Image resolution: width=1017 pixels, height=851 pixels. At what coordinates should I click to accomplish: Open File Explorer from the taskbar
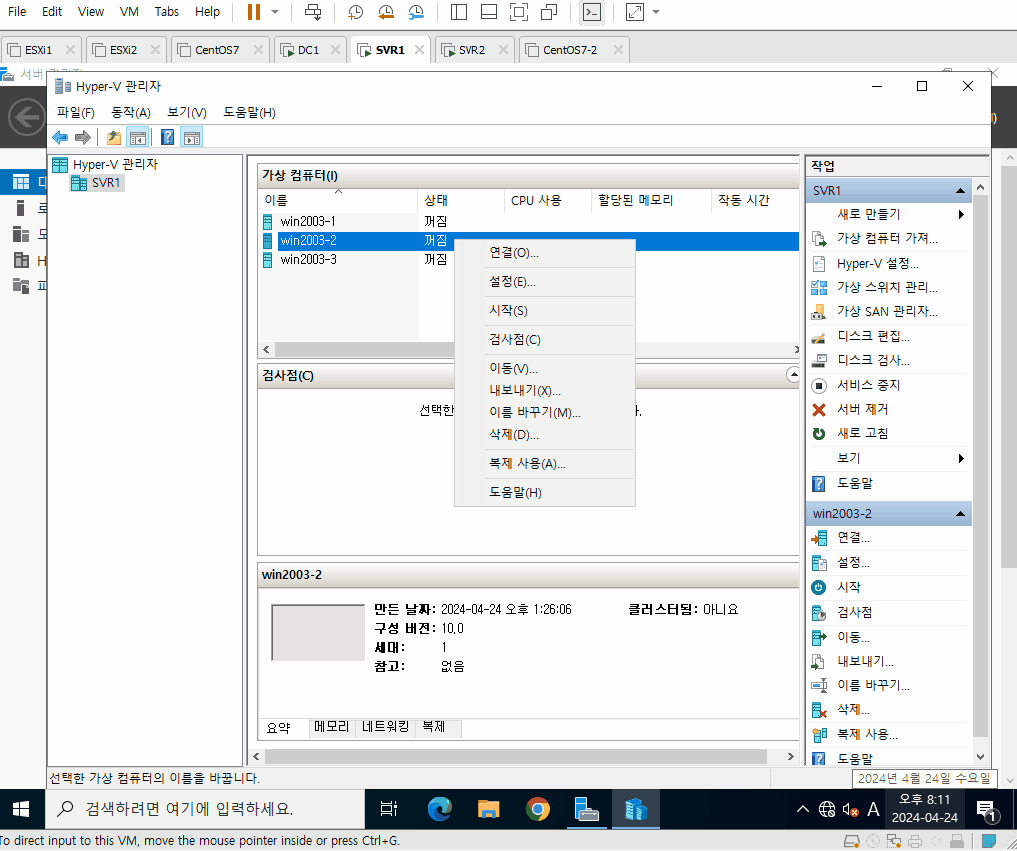(488, 809)
